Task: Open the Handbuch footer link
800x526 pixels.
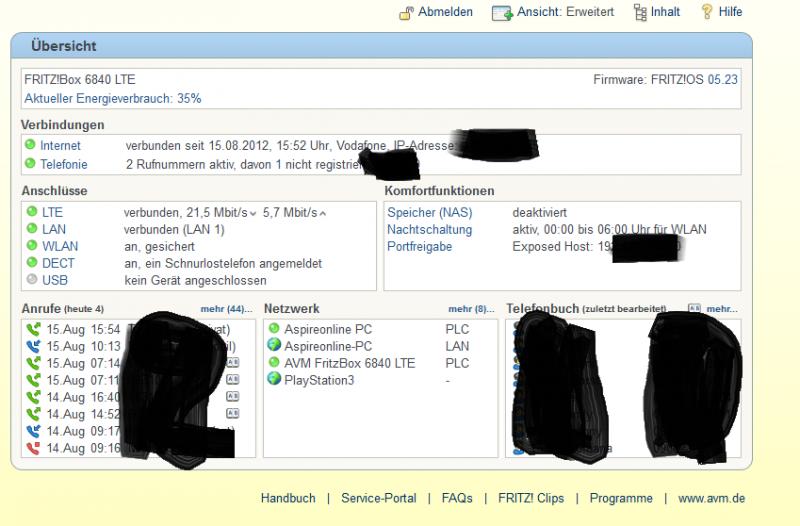Action: [x=288, y=498]
